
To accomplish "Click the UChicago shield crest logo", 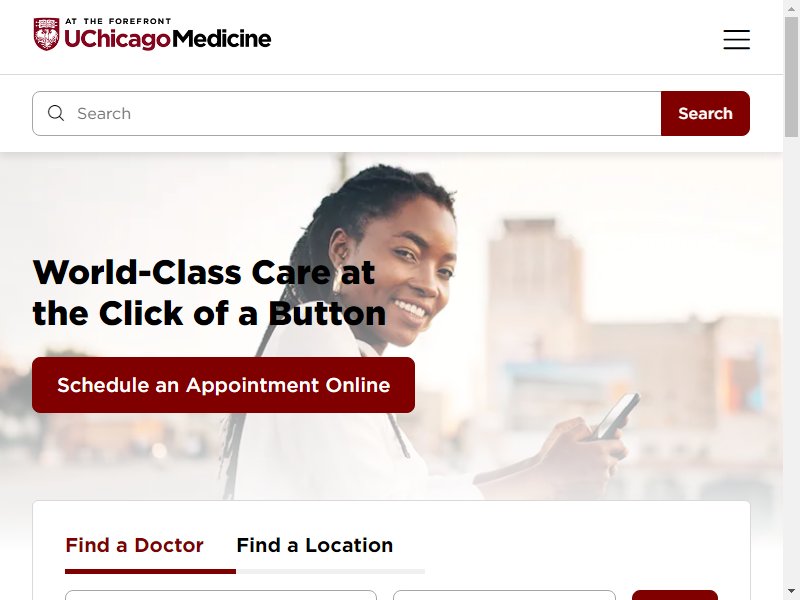I will (x=46, y=34).
